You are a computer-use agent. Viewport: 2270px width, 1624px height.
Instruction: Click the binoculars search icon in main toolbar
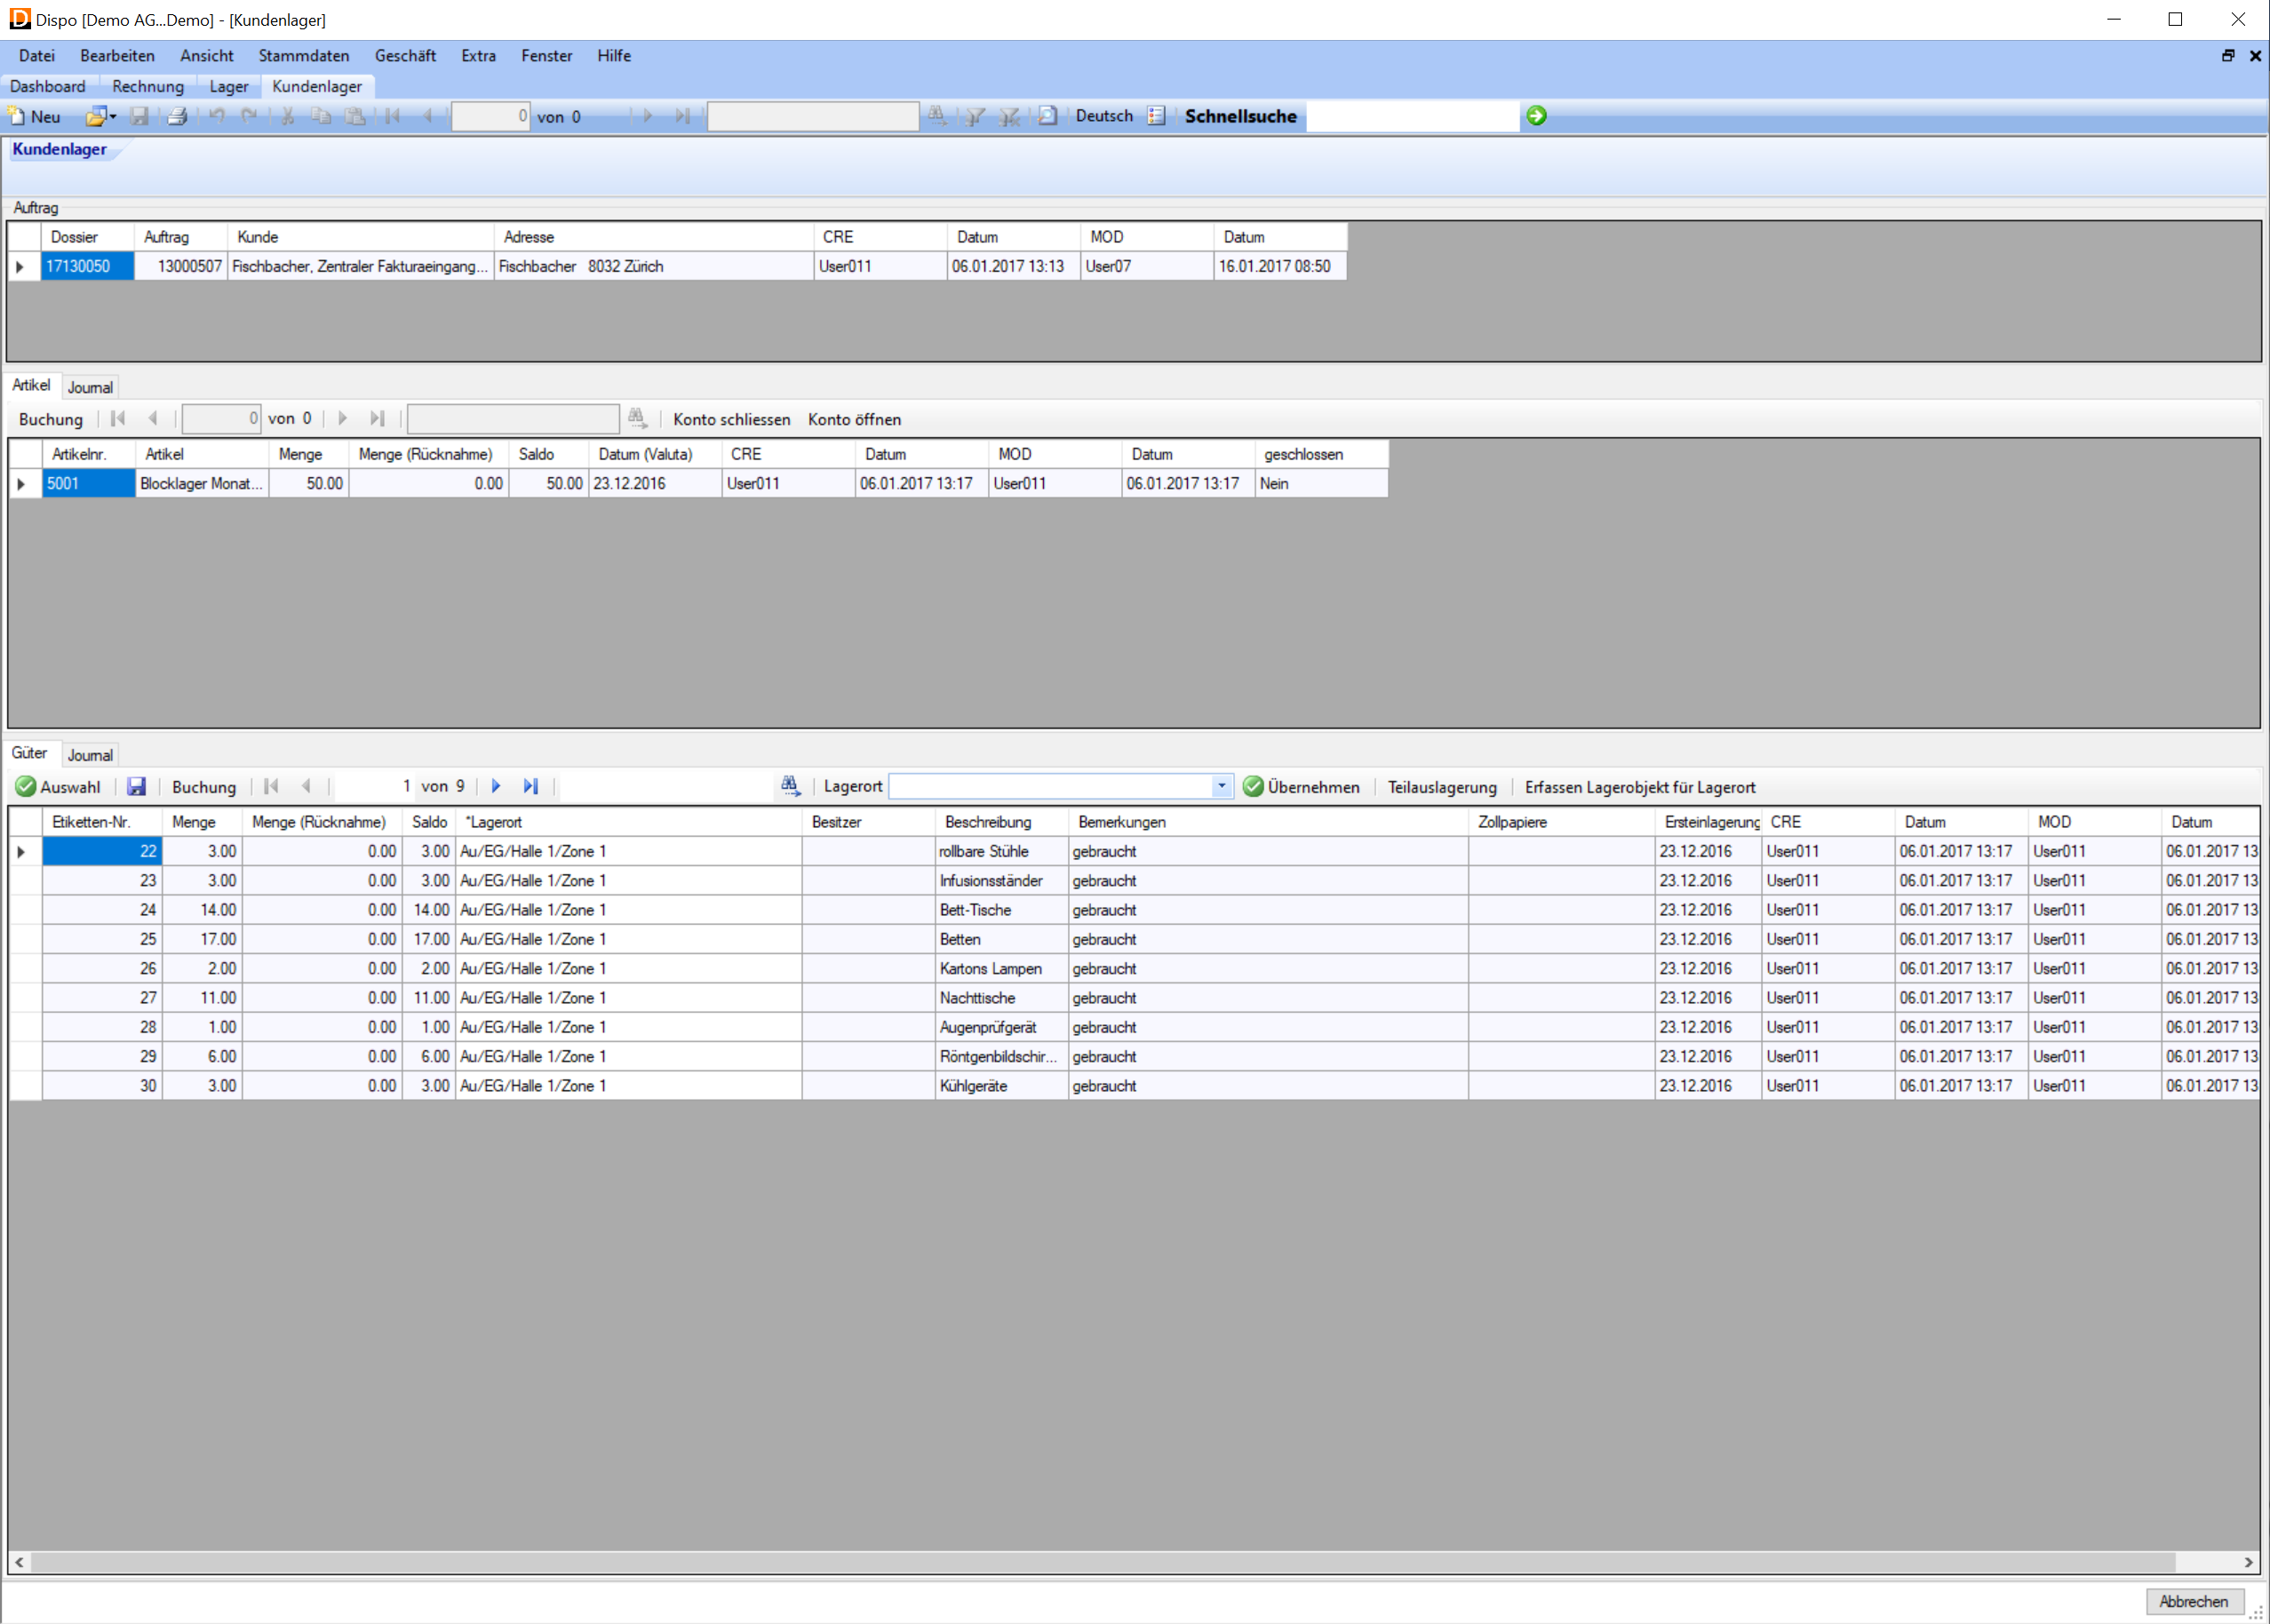pos(937,116)
